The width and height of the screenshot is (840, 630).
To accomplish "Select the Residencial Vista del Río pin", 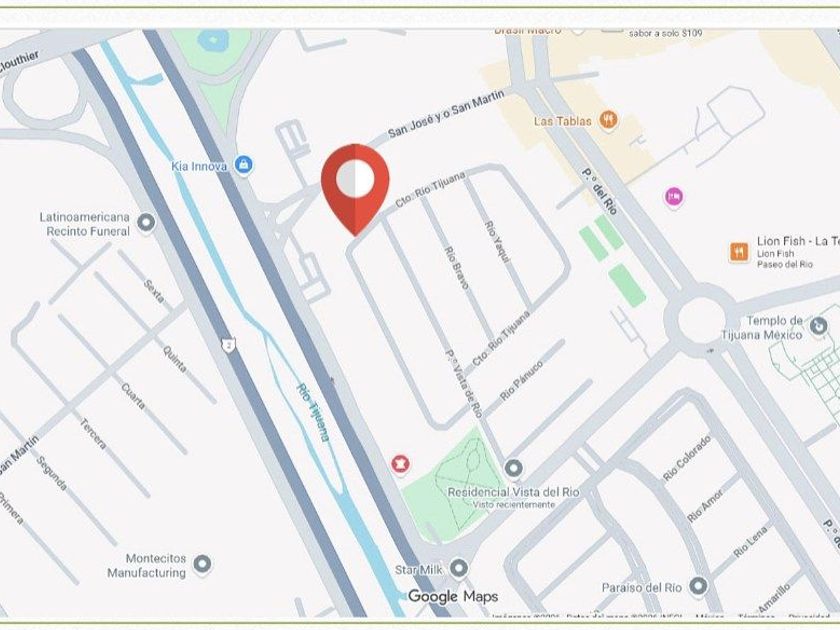I will tap(513, 469).
